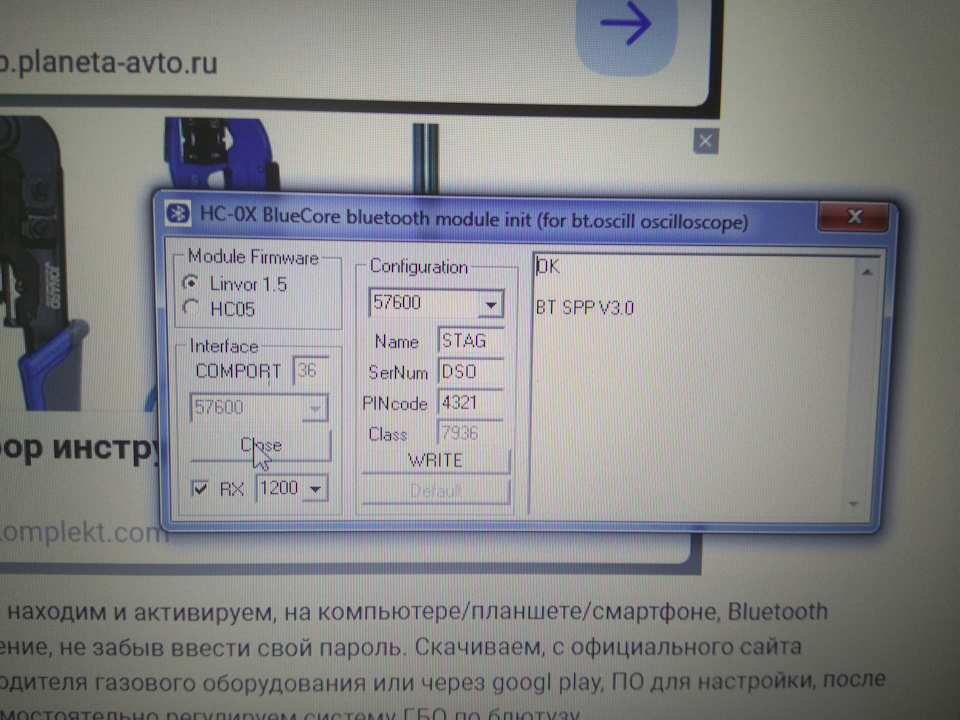Close the ad with the gray X icon
Viewport: 960px width, 720px height.
[705, 141]
